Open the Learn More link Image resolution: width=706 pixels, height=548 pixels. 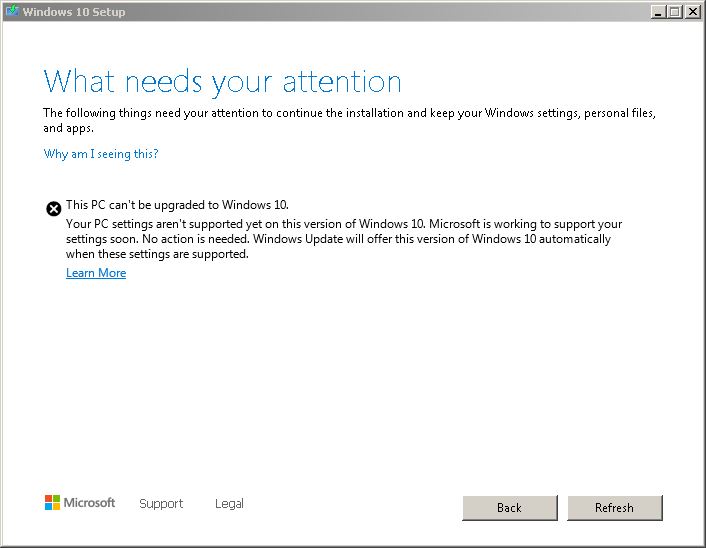96,273
